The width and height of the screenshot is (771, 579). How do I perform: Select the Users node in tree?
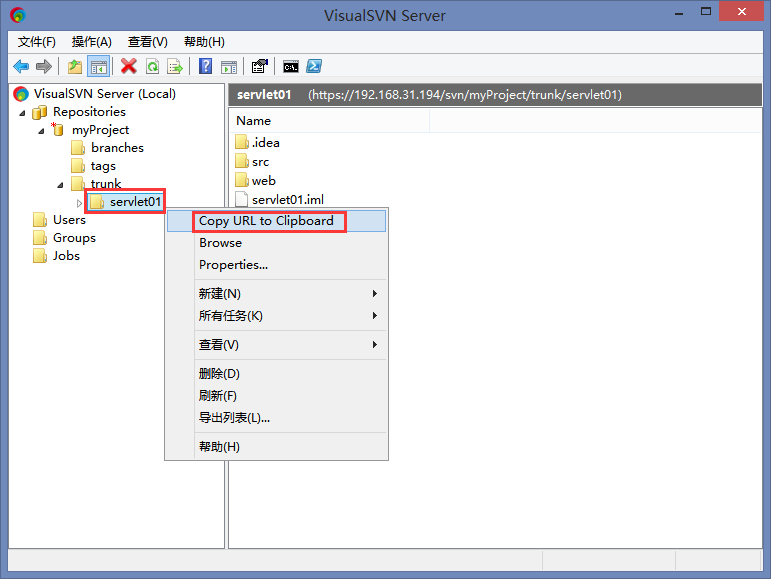tap(69, 220)
